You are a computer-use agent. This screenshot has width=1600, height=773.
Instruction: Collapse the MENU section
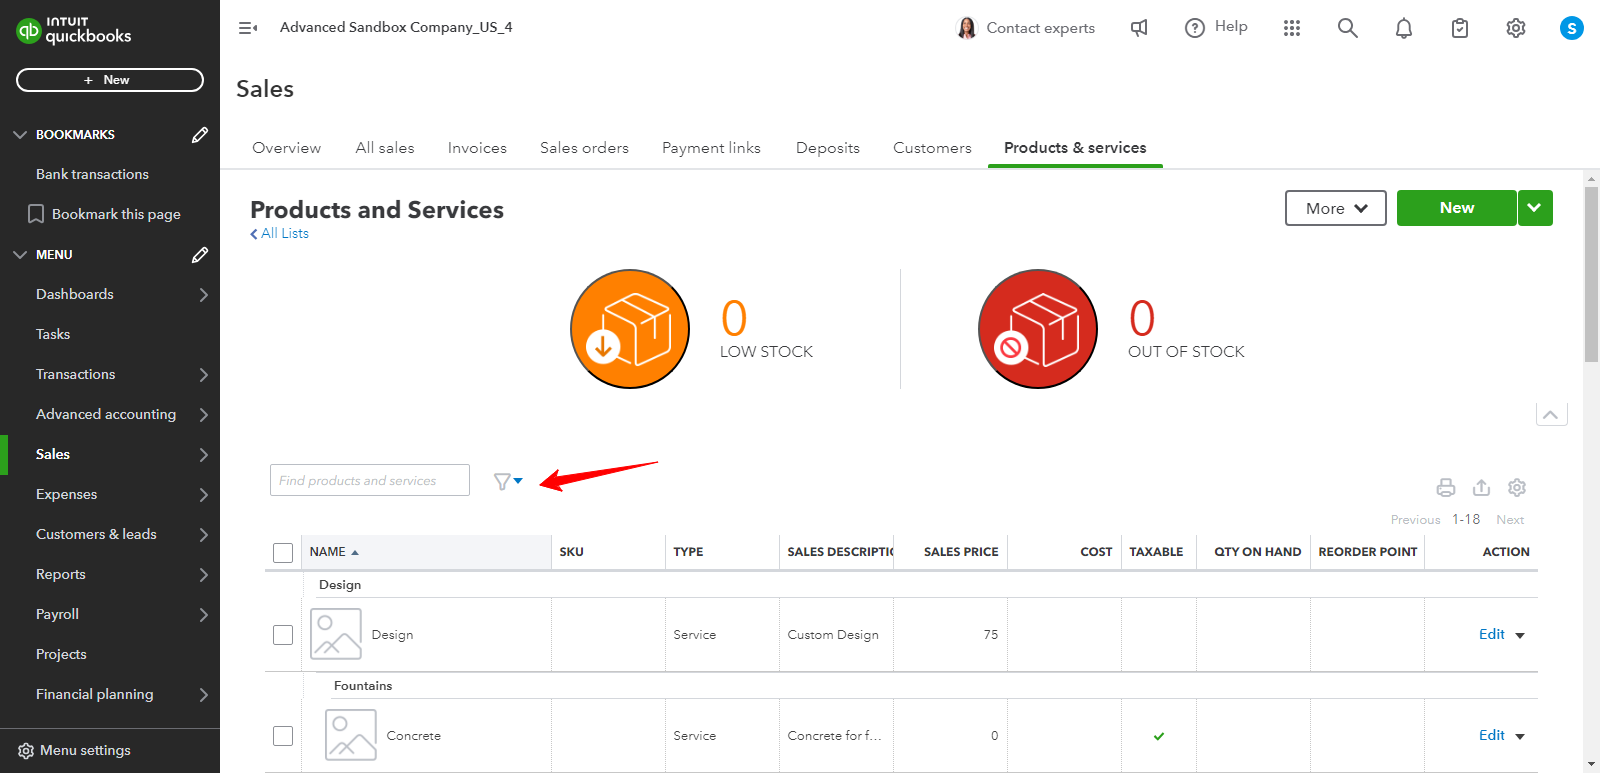tap(20, 255)
